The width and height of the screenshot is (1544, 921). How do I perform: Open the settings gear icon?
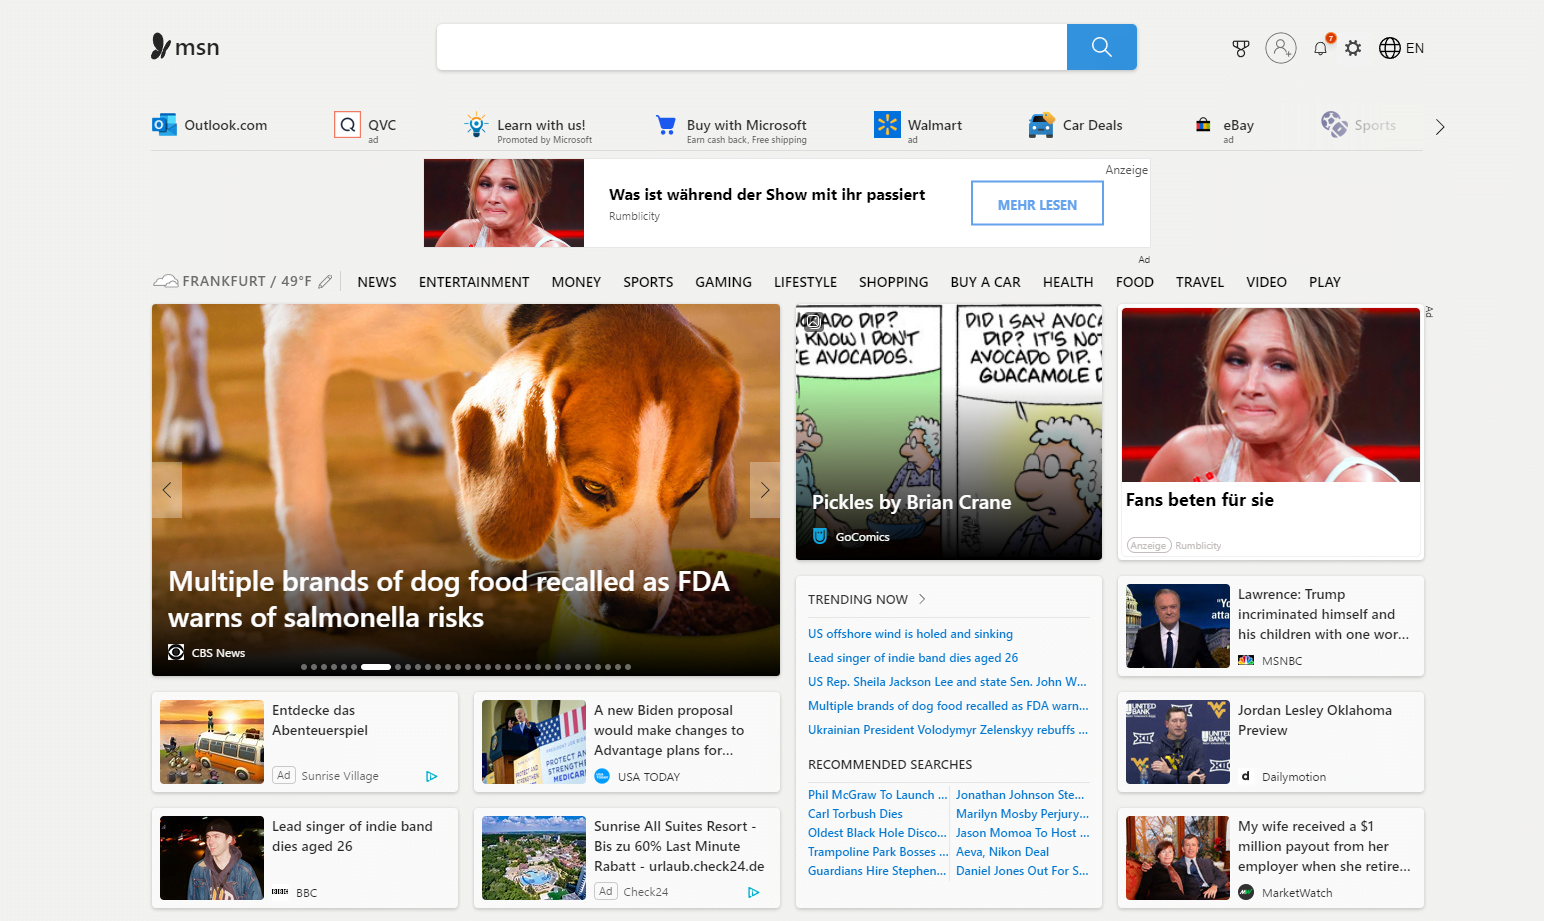(x=1353, y=48)
